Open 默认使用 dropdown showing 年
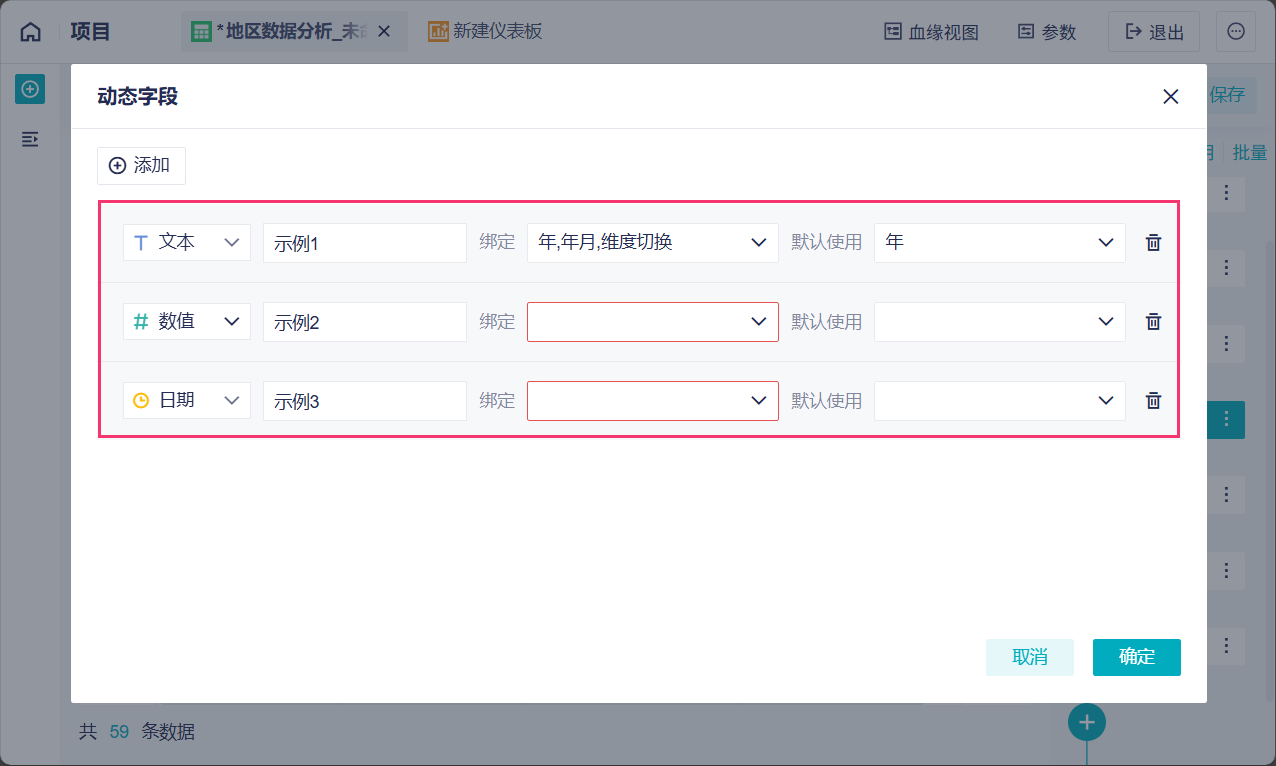This screenshot has height=766, width=1276. click(x=1000, y=243)
